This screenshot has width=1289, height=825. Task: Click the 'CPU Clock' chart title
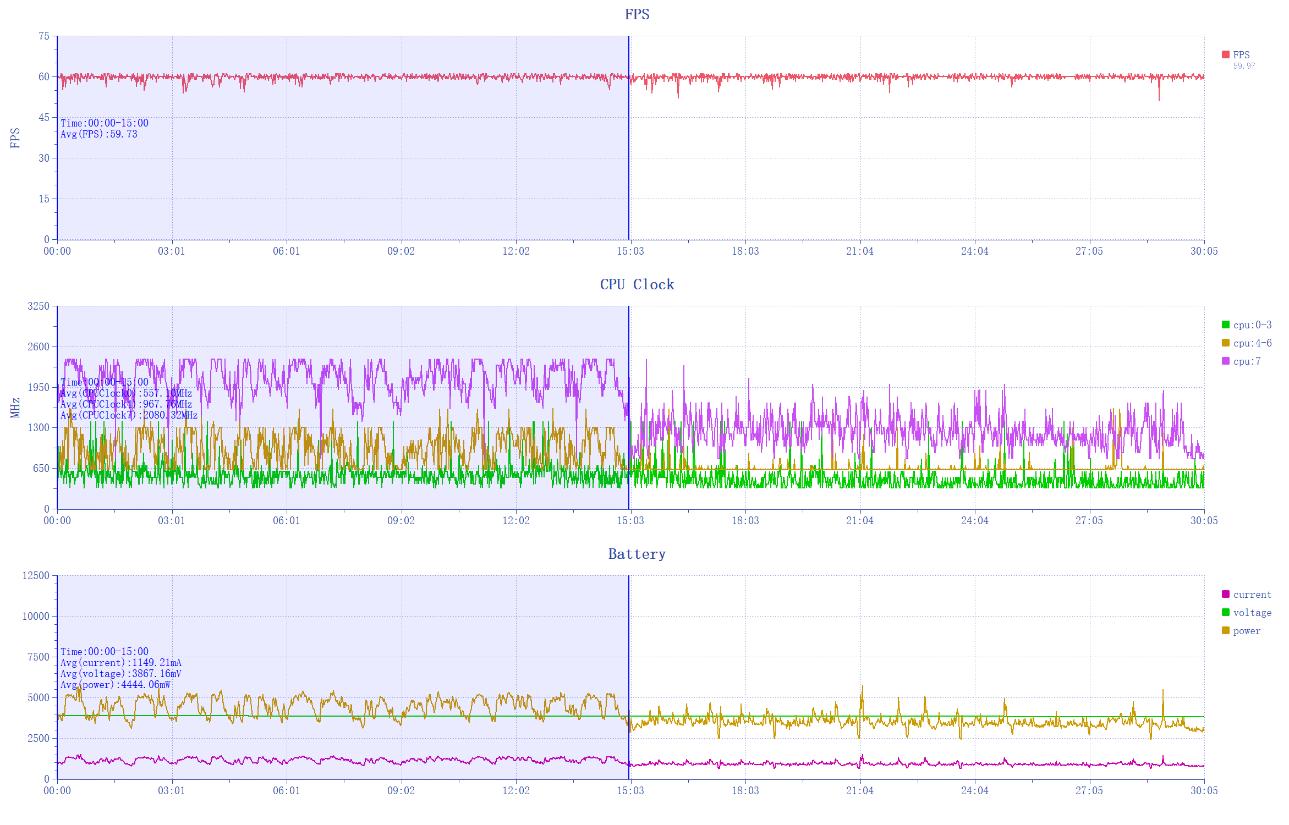[x=637, y=284]
